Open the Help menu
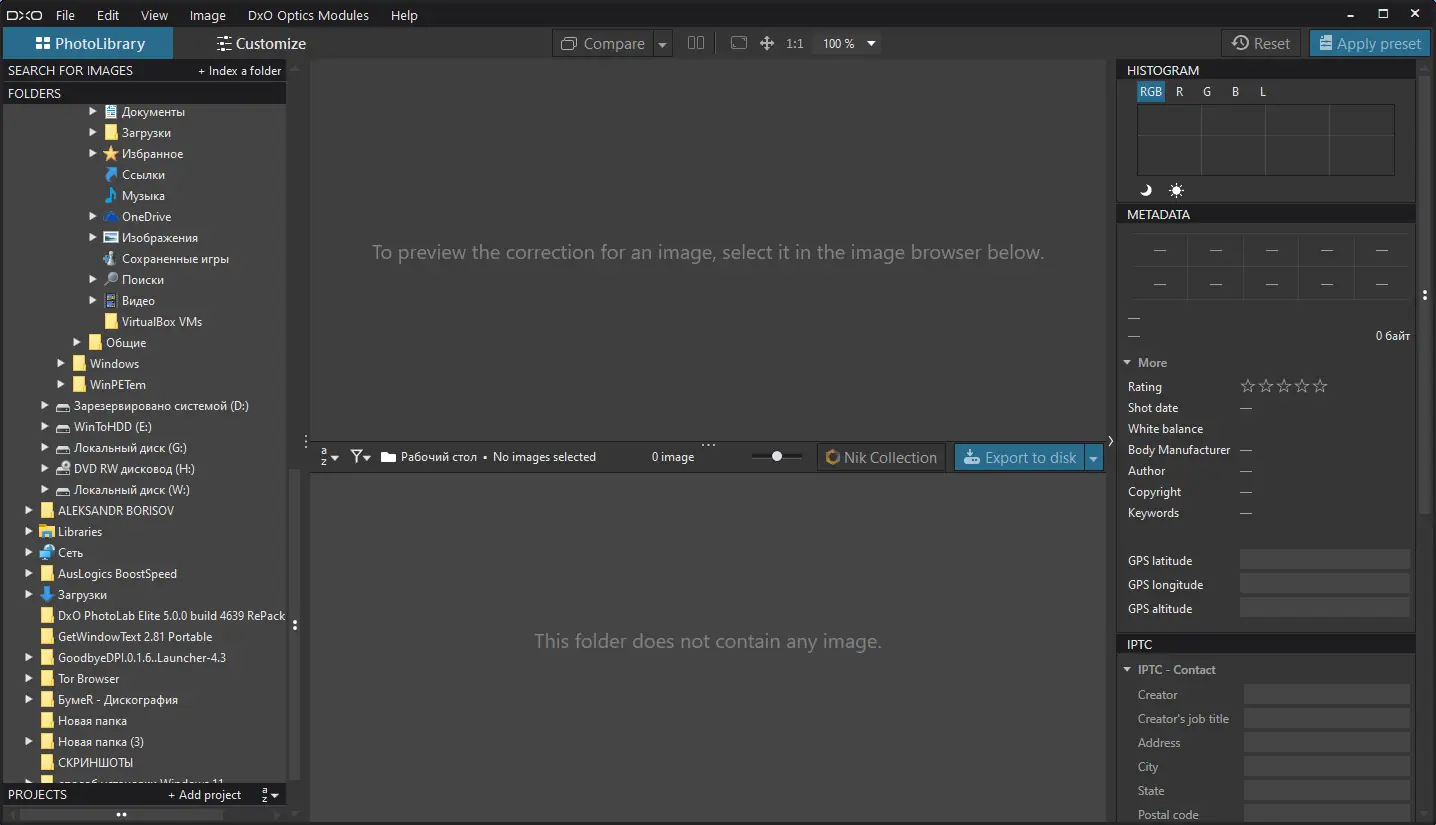Viewport: 1436px width, 825px height. click(404, 15)
